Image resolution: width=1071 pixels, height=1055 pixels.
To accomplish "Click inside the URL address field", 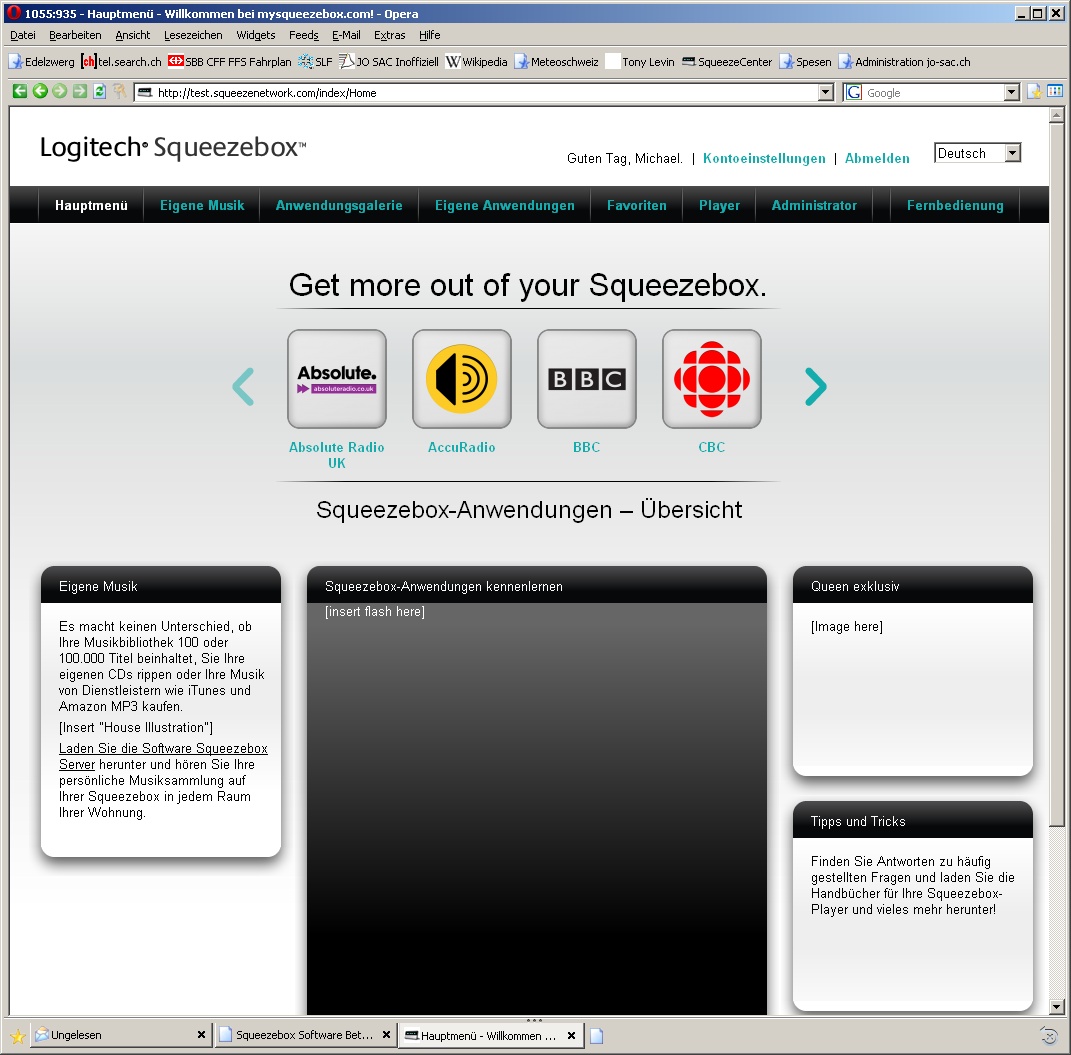I will pyautogui.click(x=480, y=93).
